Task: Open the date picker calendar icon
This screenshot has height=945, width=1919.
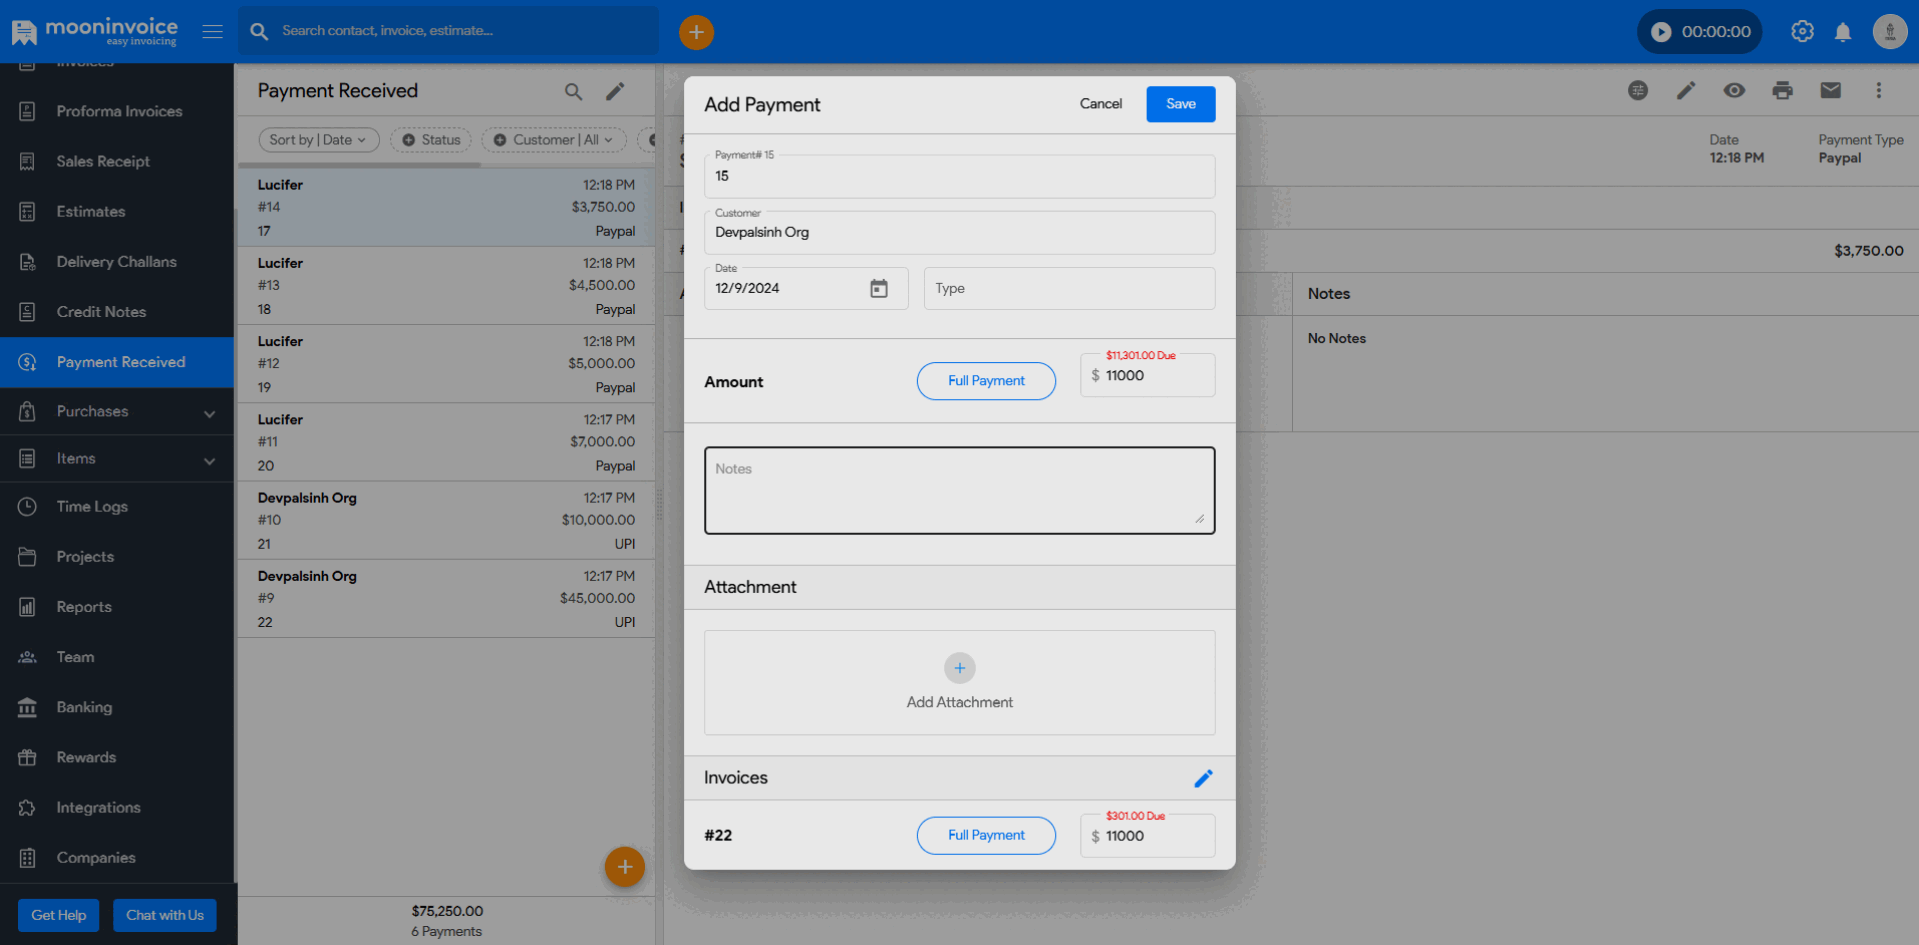Action: [x=879, y=289]
